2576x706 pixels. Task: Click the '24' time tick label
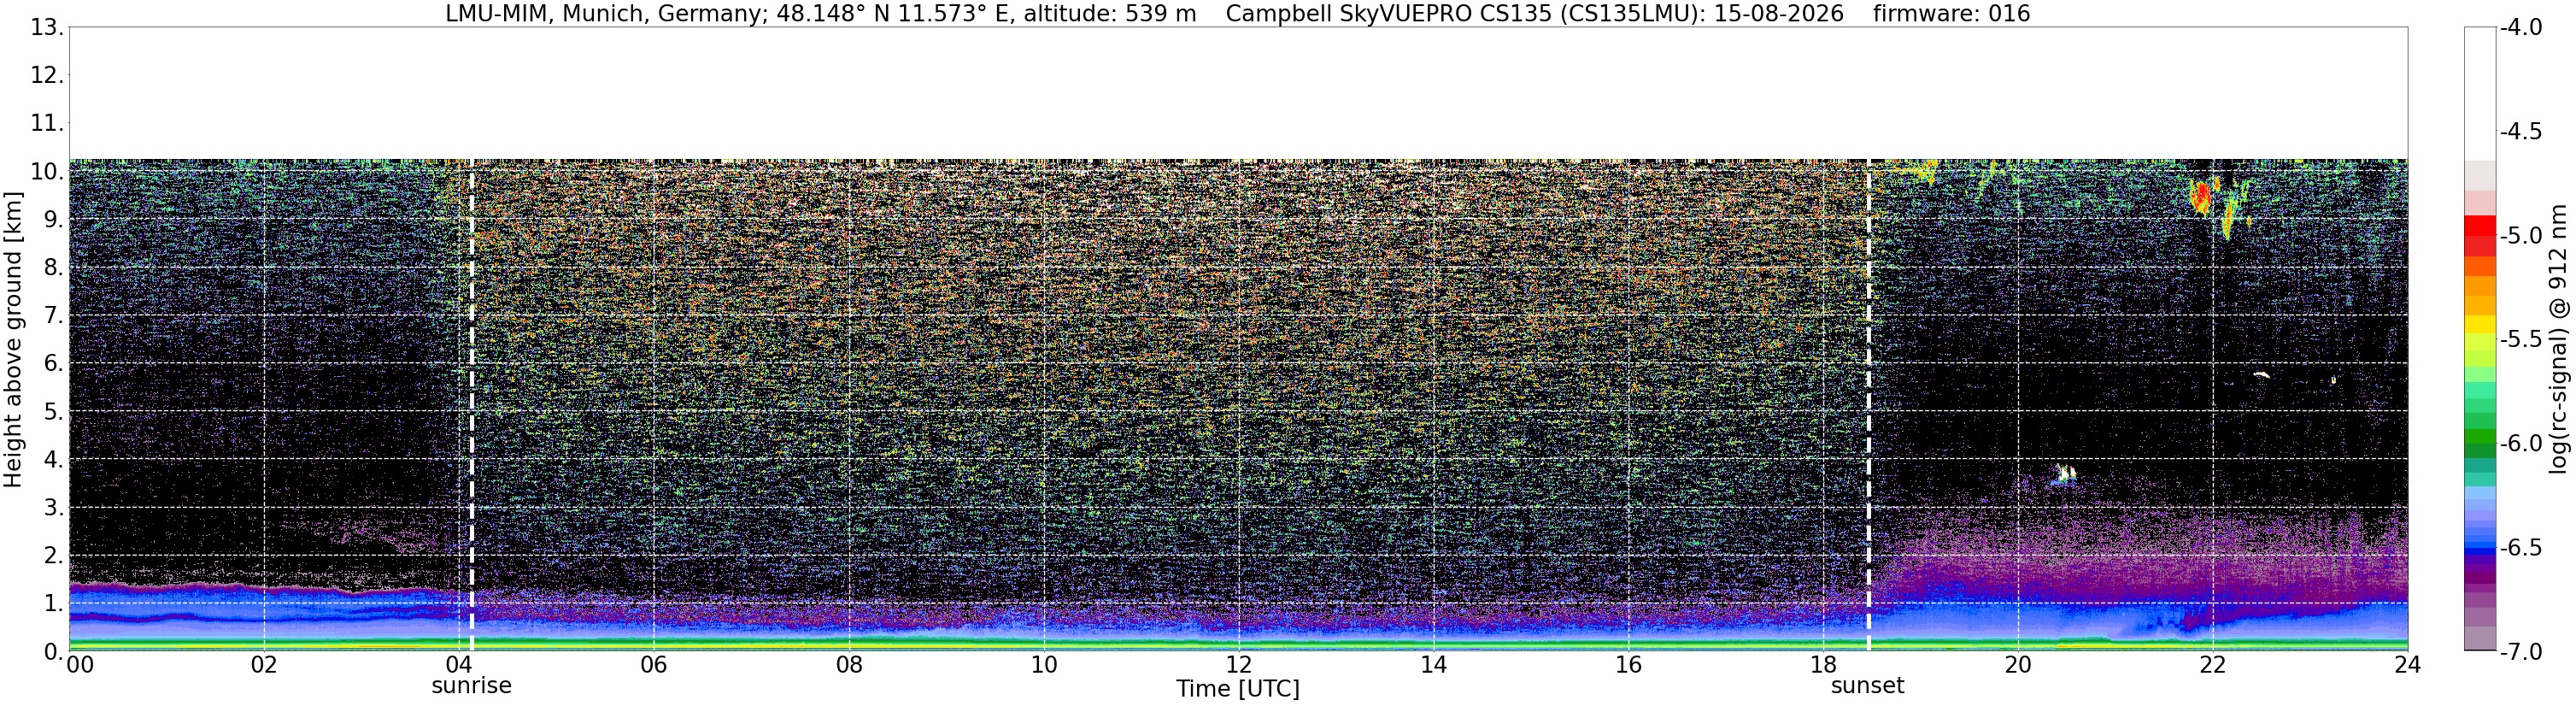(x=2408, y=665)
